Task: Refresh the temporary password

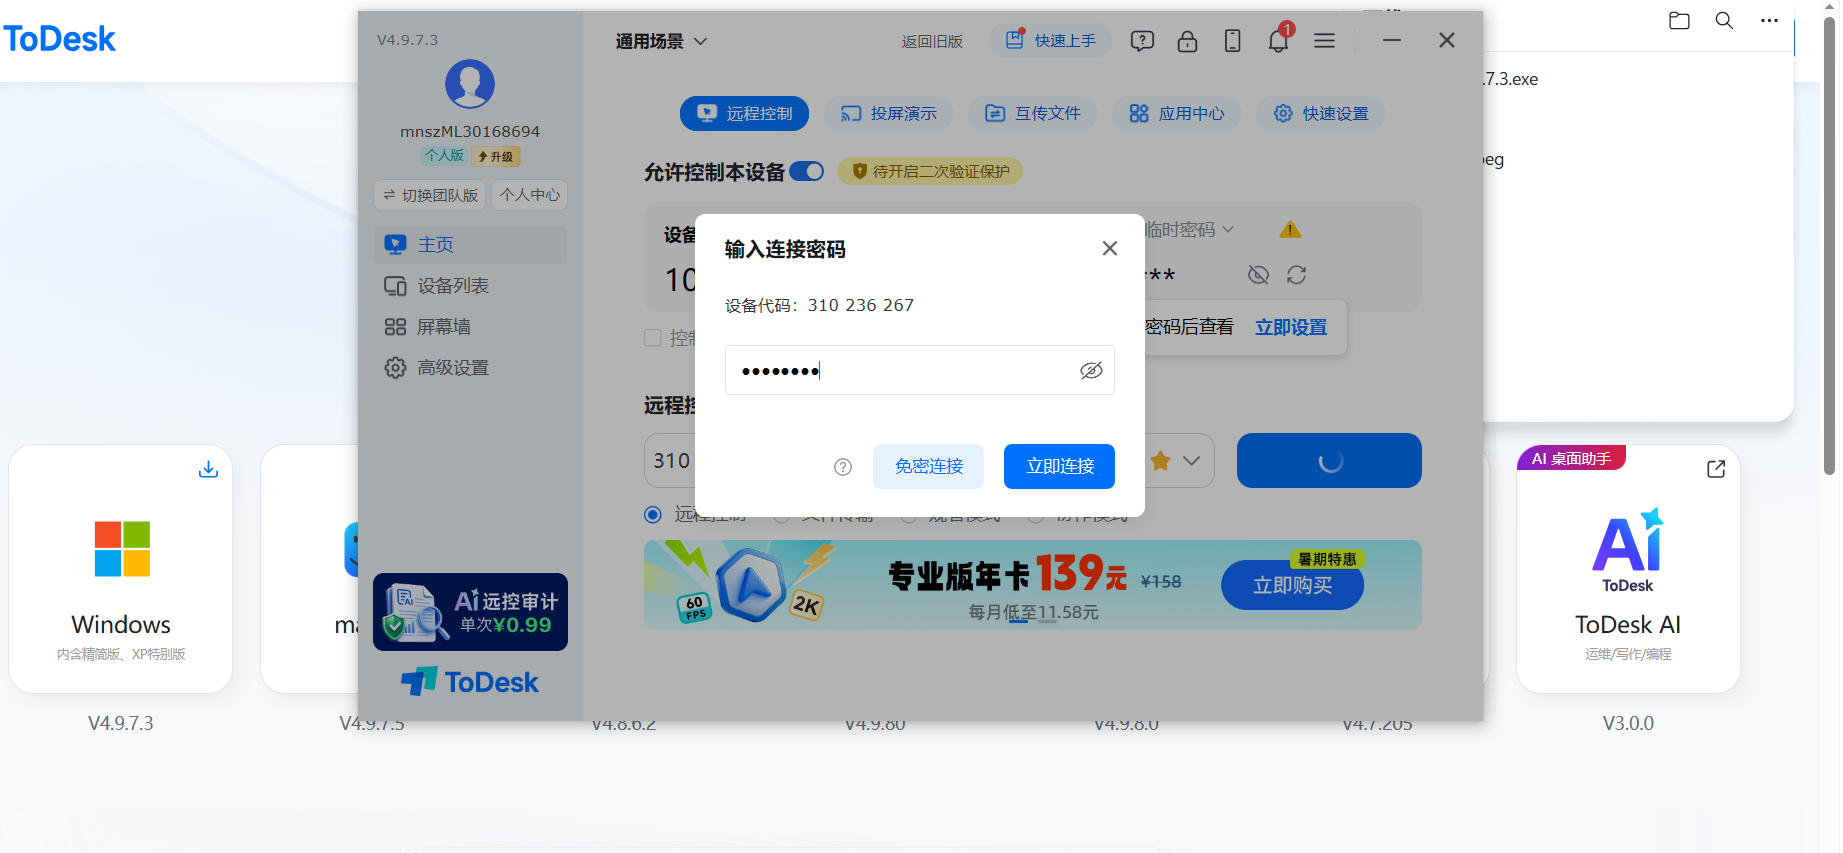Action: (x=1296, y=275)
